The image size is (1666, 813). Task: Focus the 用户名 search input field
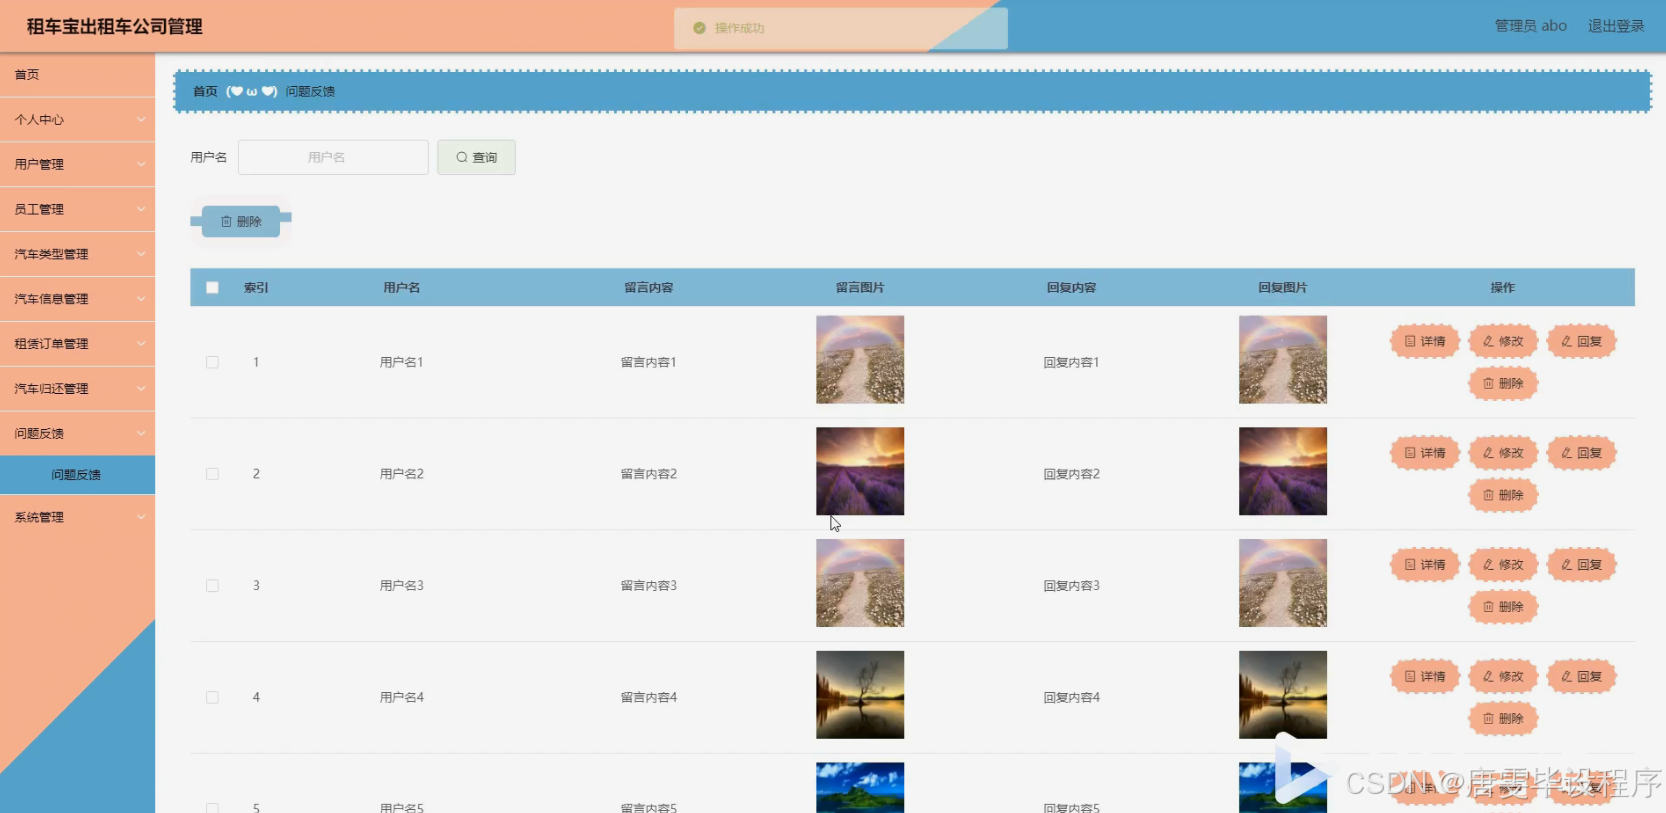[x=333, y=158]
